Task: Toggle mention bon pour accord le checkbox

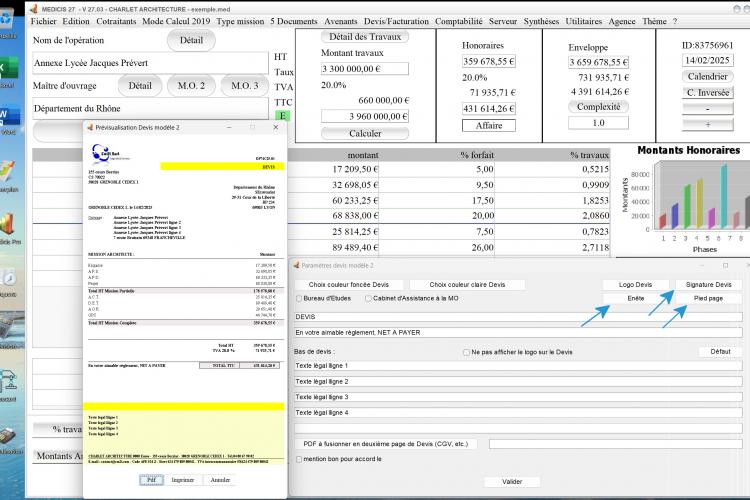Action: 299,459
